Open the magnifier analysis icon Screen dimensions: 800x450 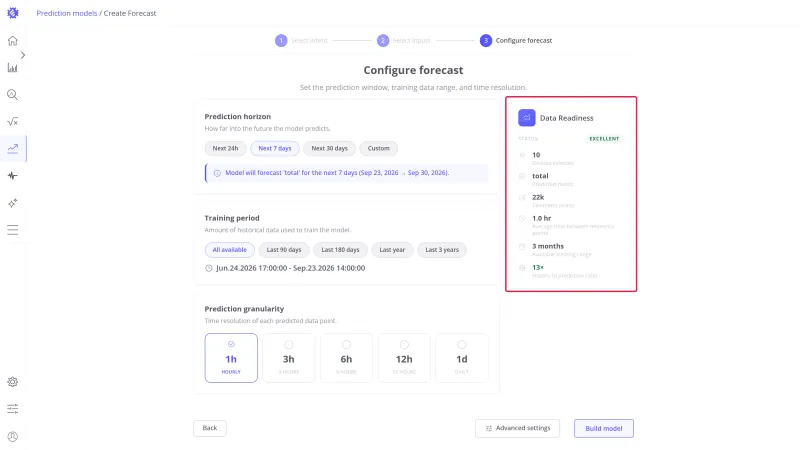coord(13,95)
